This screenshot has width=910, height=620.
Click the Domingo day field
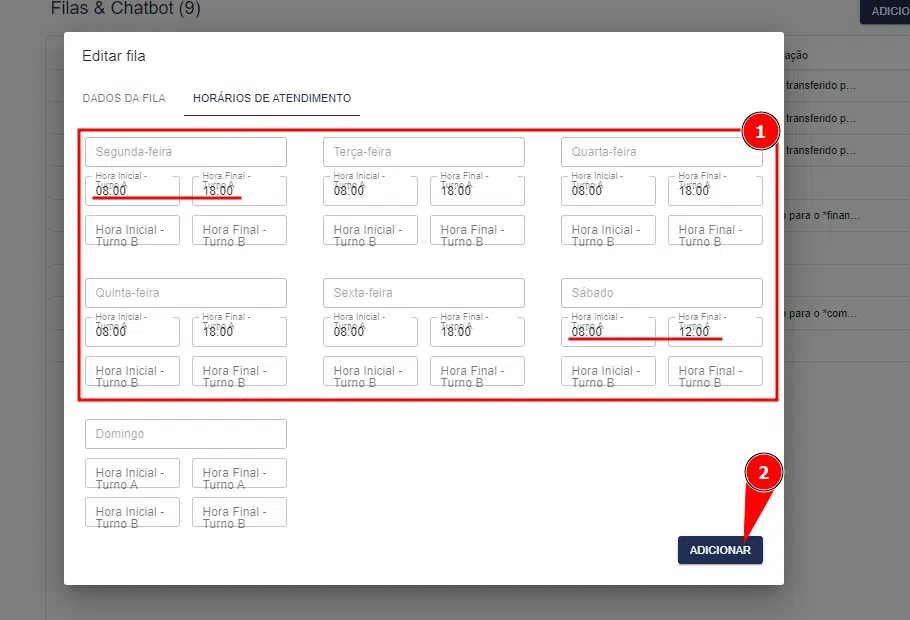click(x=186, y=434)
